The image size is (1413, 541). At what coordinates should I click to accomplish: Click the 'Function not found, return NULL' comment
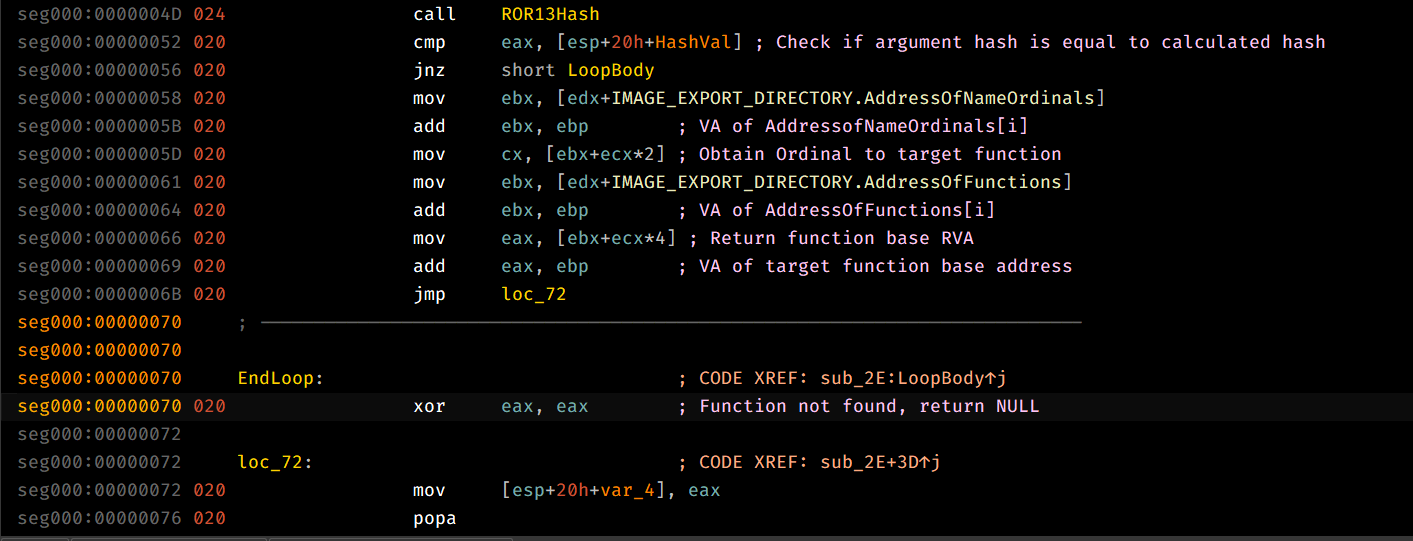(868, 406)
